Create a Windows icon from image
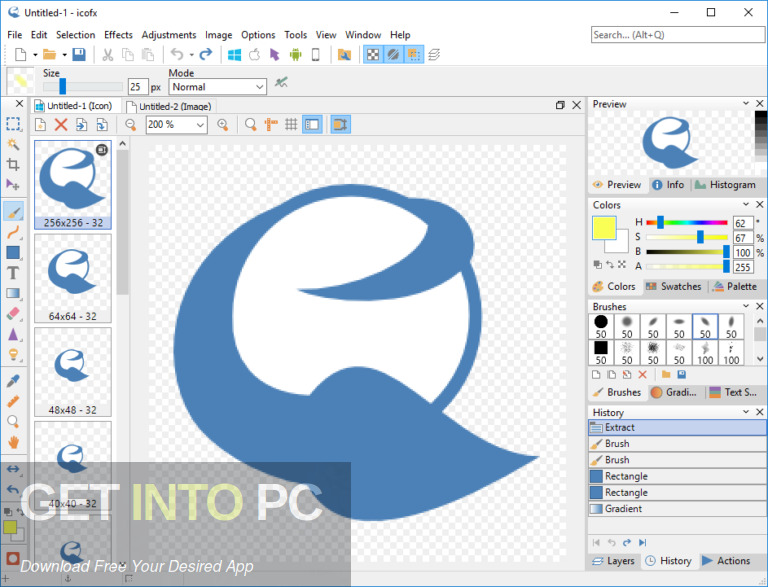The image size is (768, 587). point(234,54)
